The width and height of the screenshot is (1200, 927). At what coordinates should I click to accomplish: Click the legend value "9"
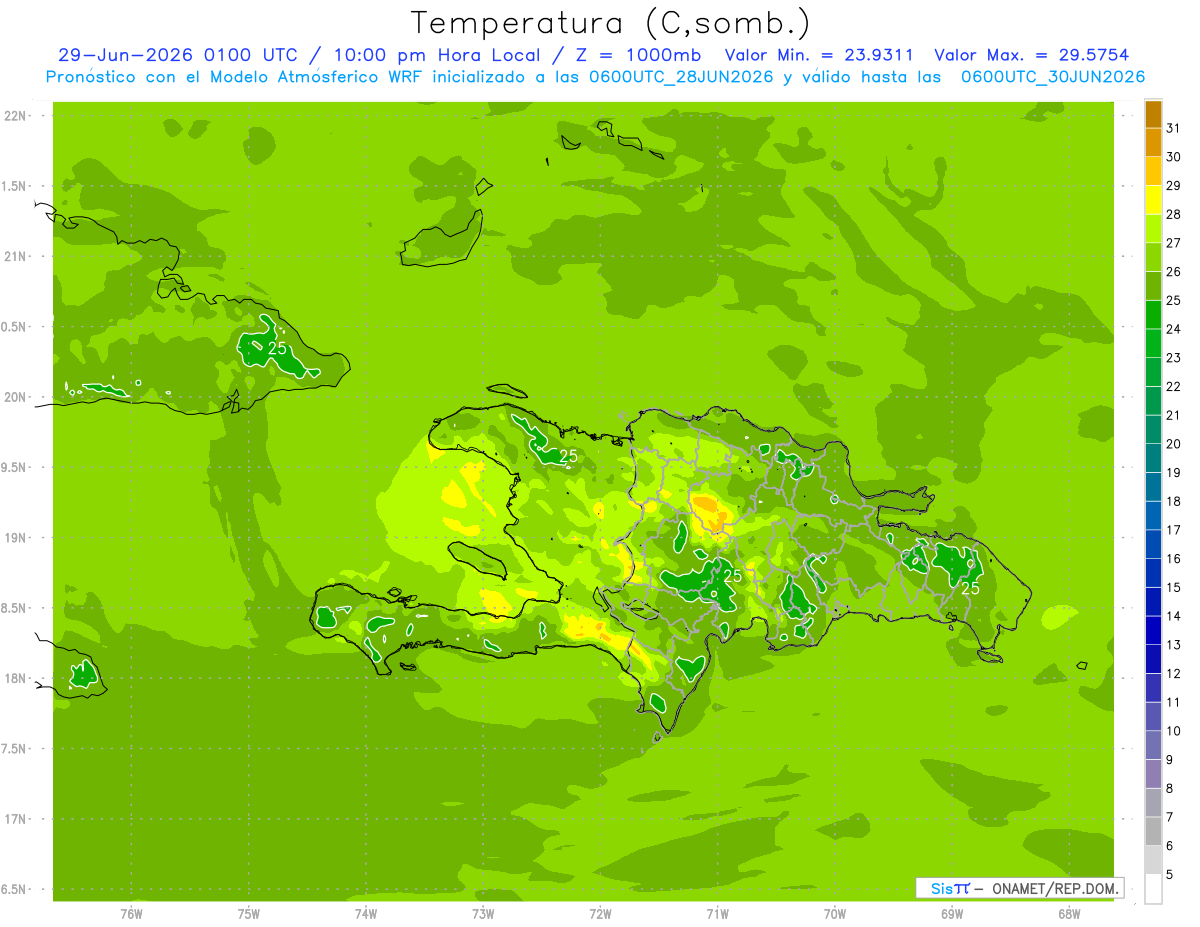pyautogui.click(x=1170, y=760)
